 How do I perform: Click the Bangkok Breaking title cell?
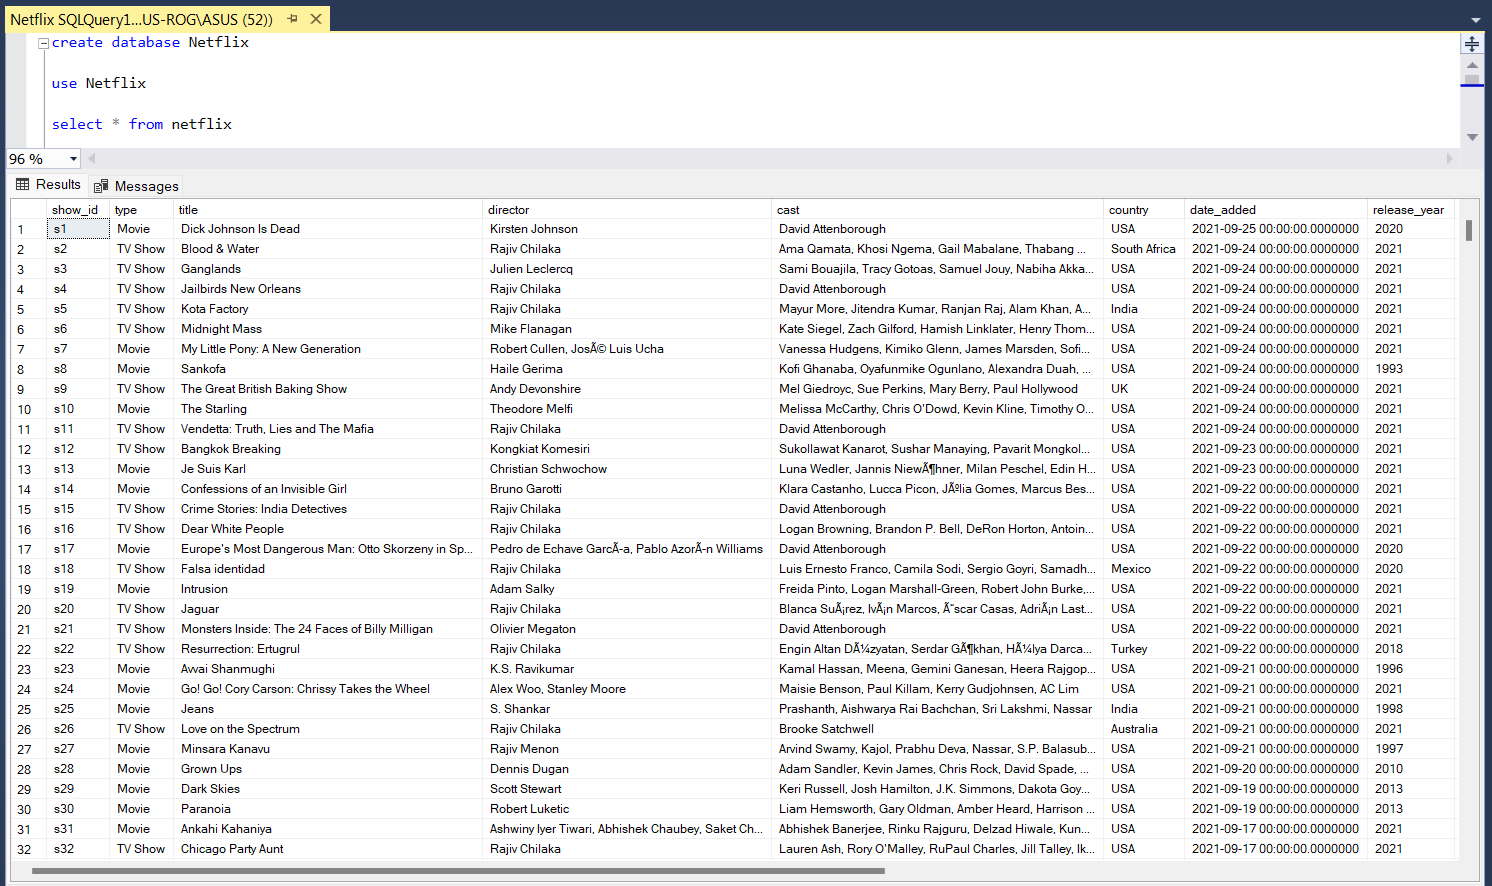328,449
